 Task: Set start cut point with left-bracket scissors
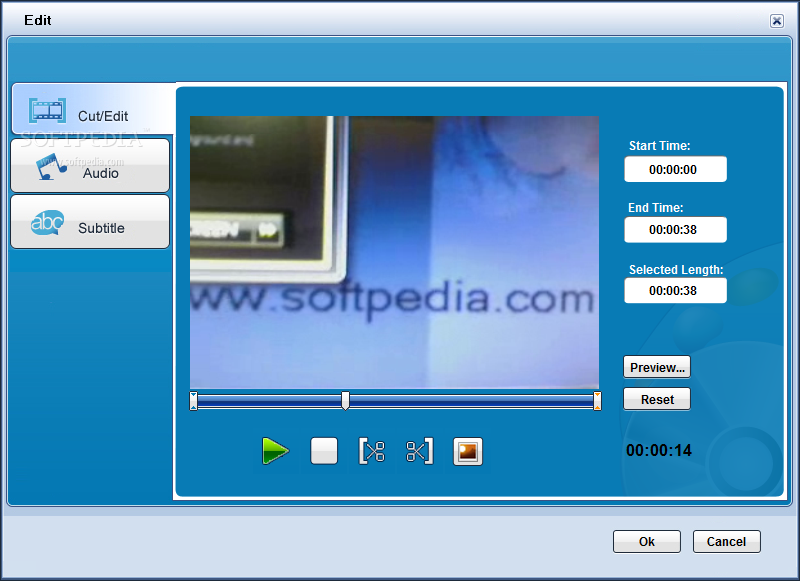click(372, 451)
